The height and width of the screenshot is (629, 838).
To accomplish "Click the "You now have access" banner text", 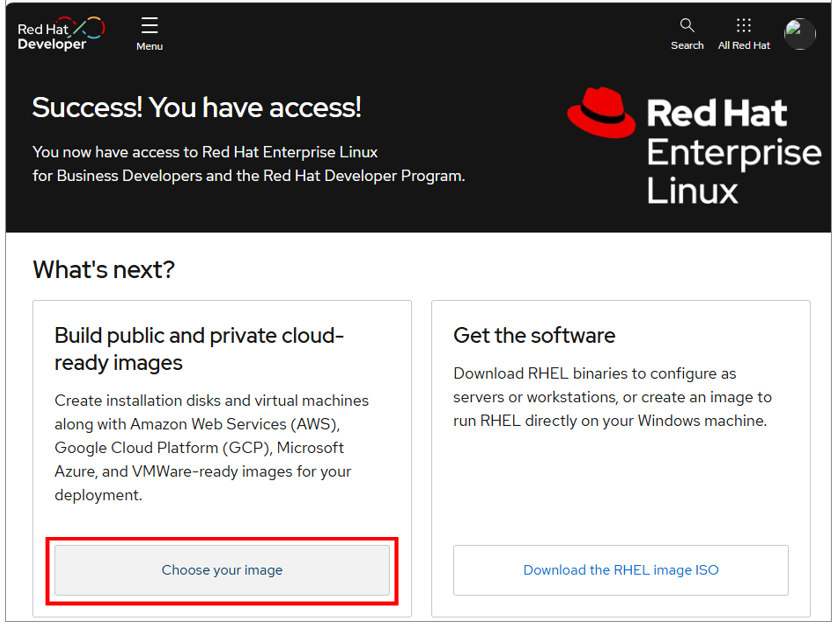I will click(205, 152).
